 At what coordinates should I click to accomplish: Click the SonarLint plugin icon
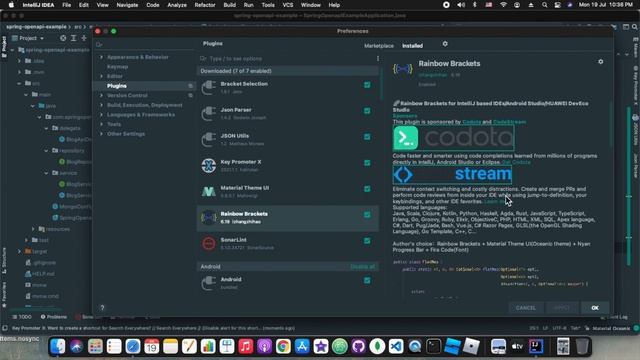pyautogui.click(x=209, y=243)
